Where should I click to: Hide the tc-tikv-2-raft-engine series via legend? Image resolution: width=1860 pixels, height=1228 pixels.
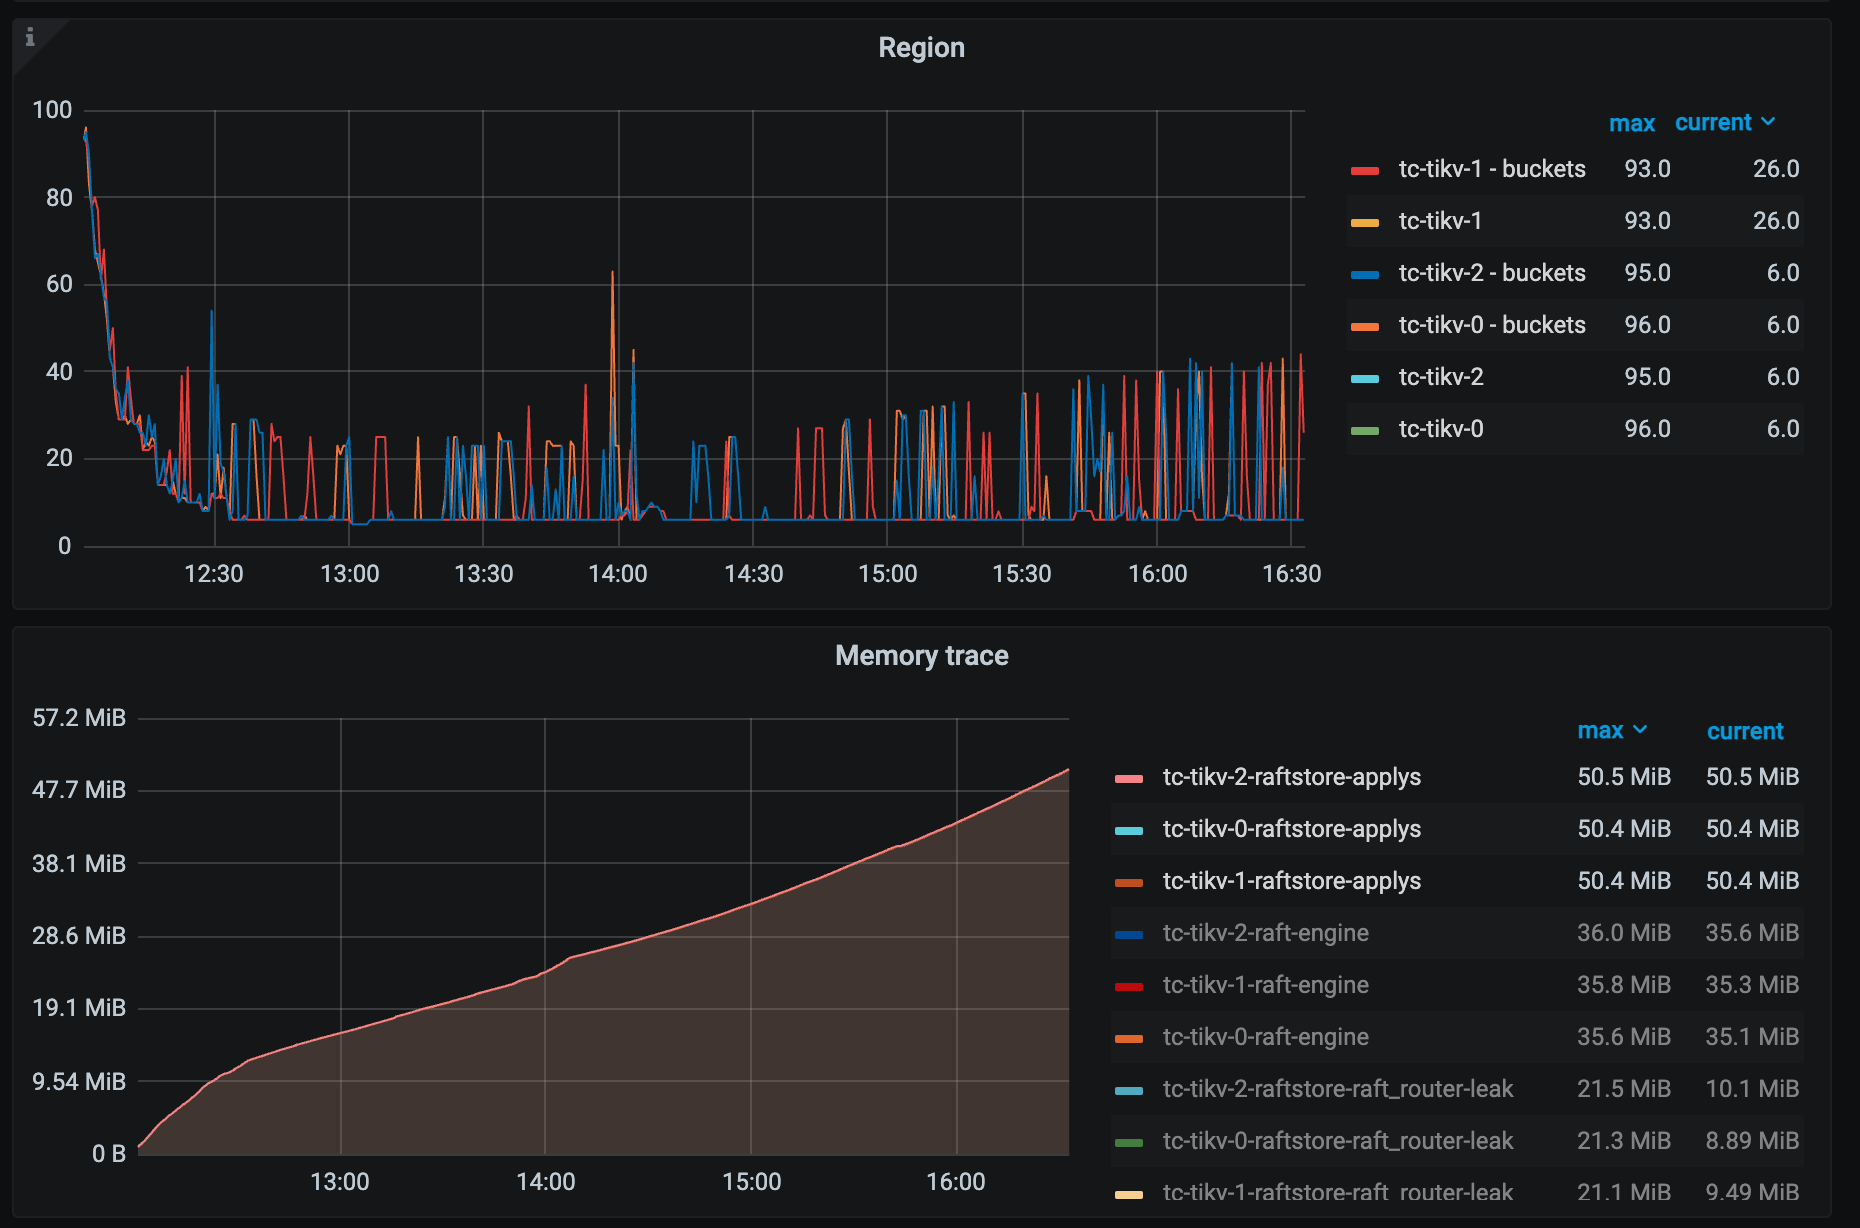1265,932
